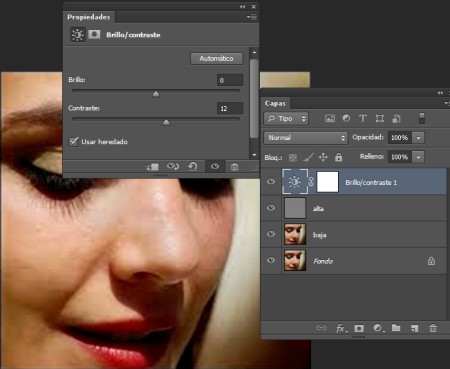This screenshot has width=450, height=369.
Task: Click the Automático button
Action: pos(217,59)
